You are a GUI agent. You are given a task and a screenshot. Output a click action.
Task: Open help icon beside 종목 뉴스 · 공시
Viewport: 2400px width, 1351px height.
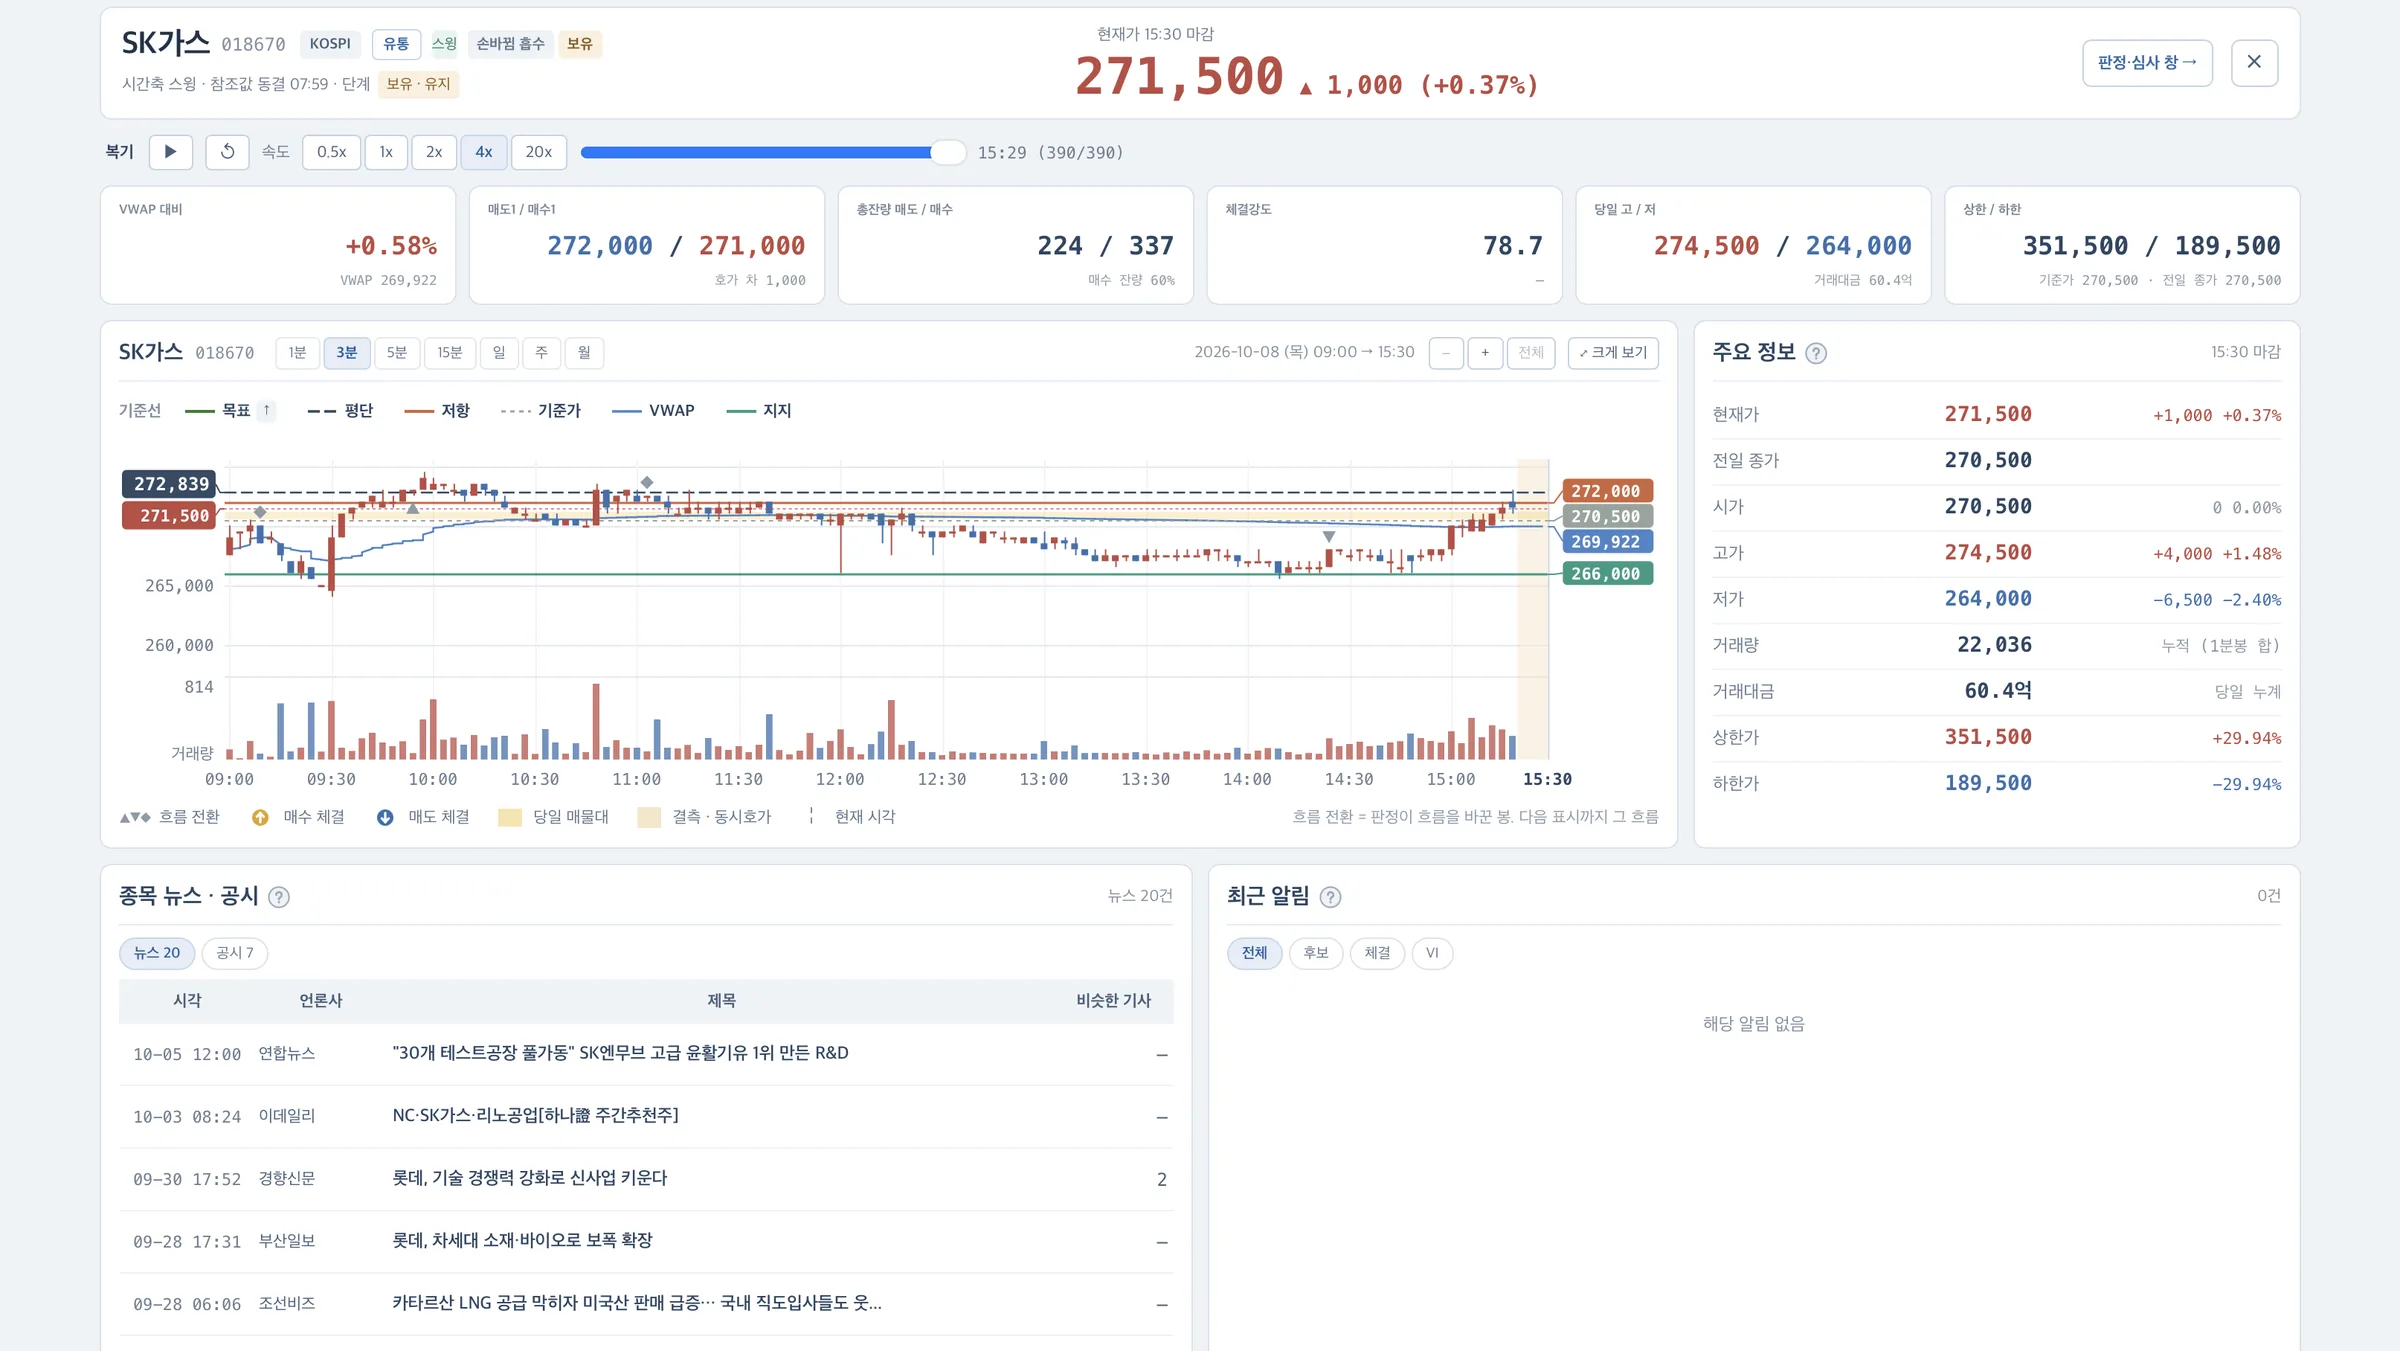(279, 897)
